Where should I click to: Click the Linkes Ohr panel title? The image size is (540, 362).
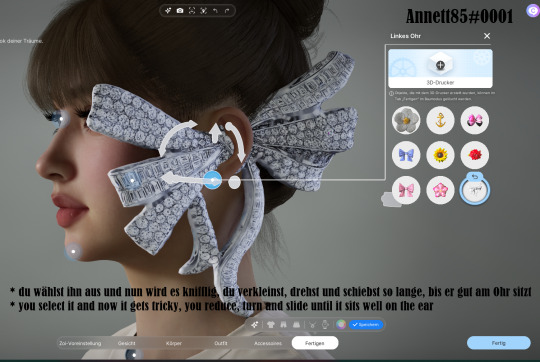point(405,36)
